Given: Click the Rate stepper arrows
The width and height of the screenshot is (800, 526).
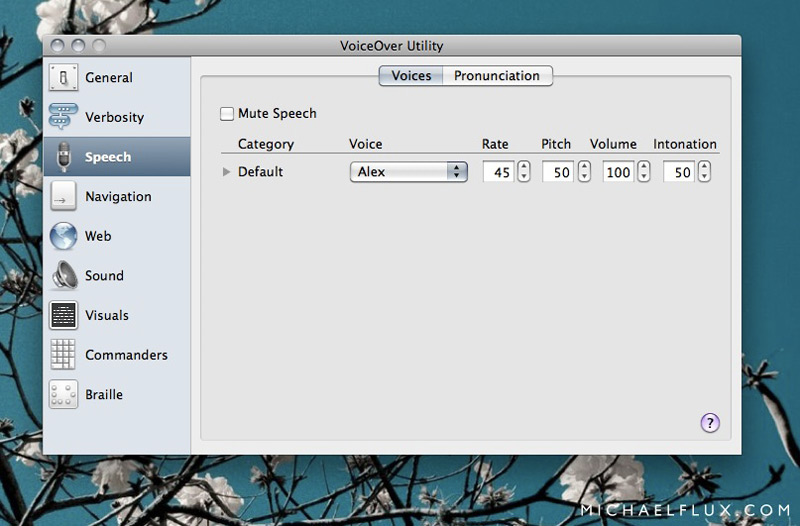Looking at the screenshot, I should tap(523, 172).
